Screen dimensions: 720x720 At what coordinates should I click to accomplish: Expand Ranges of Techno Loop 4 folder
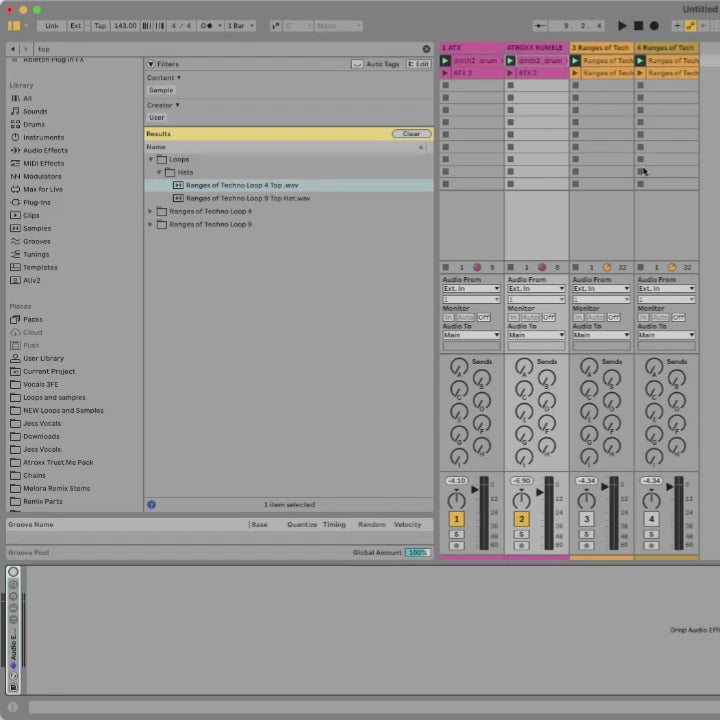(x=151, y=211)
